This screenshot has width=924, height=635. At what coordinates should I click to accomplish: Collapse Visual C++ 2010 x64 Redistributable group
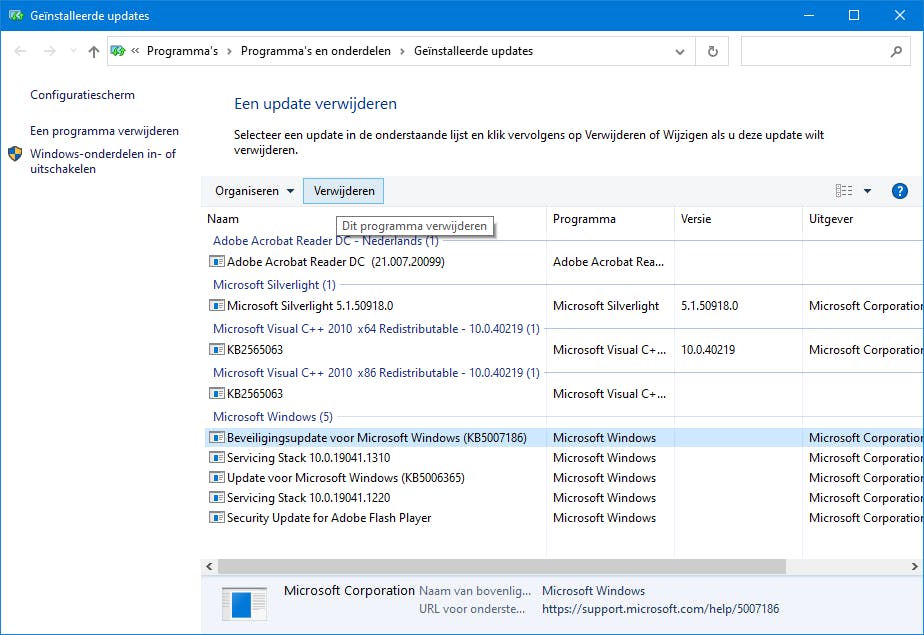coord(376,329)
